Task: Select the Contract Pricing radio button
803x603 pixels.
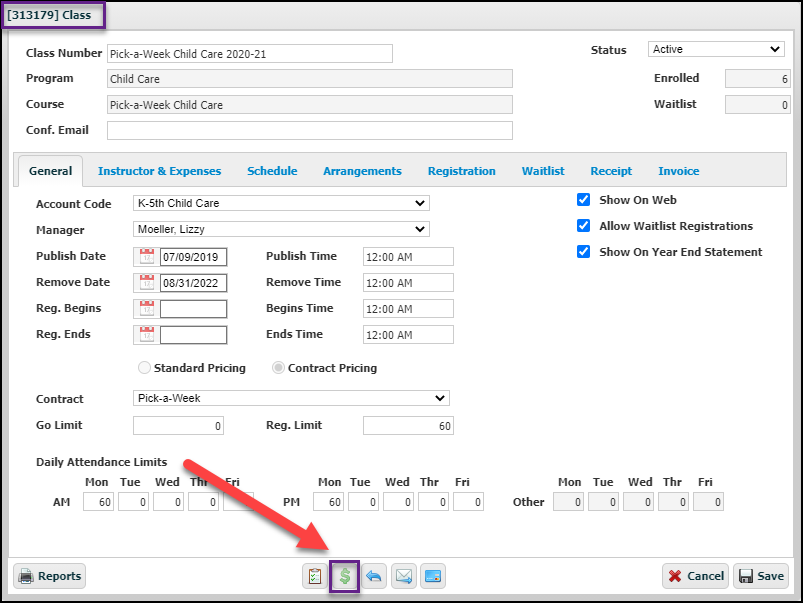Action: point(278,368)
